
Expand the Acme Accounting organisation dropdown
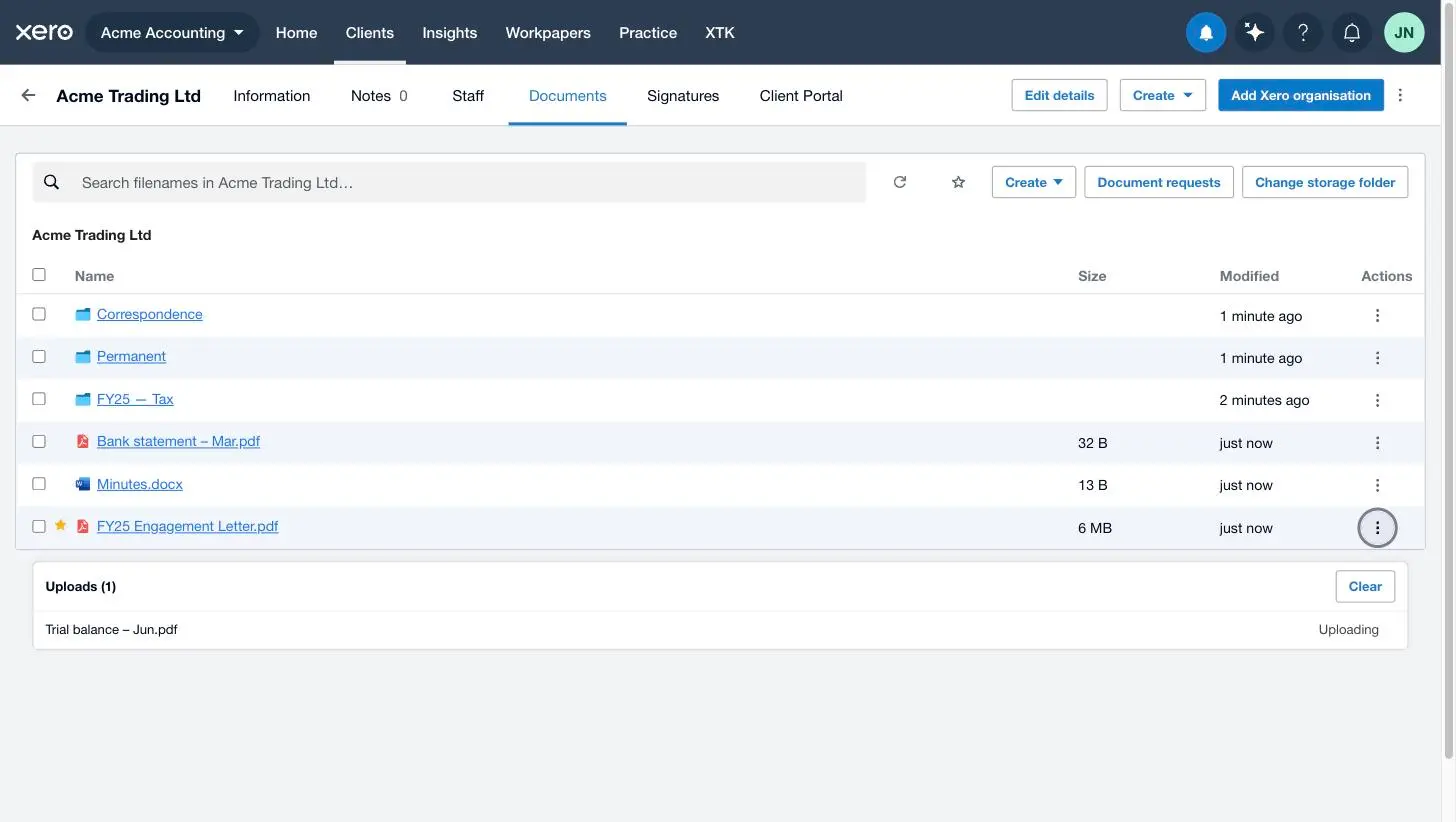click(x=172, y=32)
